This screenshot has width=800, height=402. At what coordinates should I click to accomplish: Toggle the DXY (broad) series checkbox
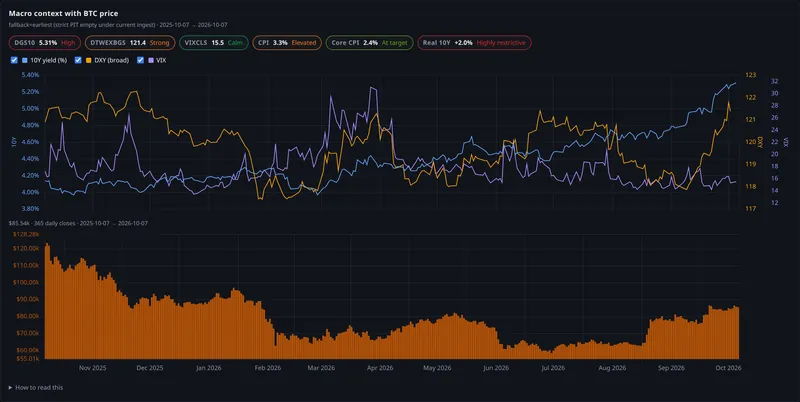(x=78, y=60)
